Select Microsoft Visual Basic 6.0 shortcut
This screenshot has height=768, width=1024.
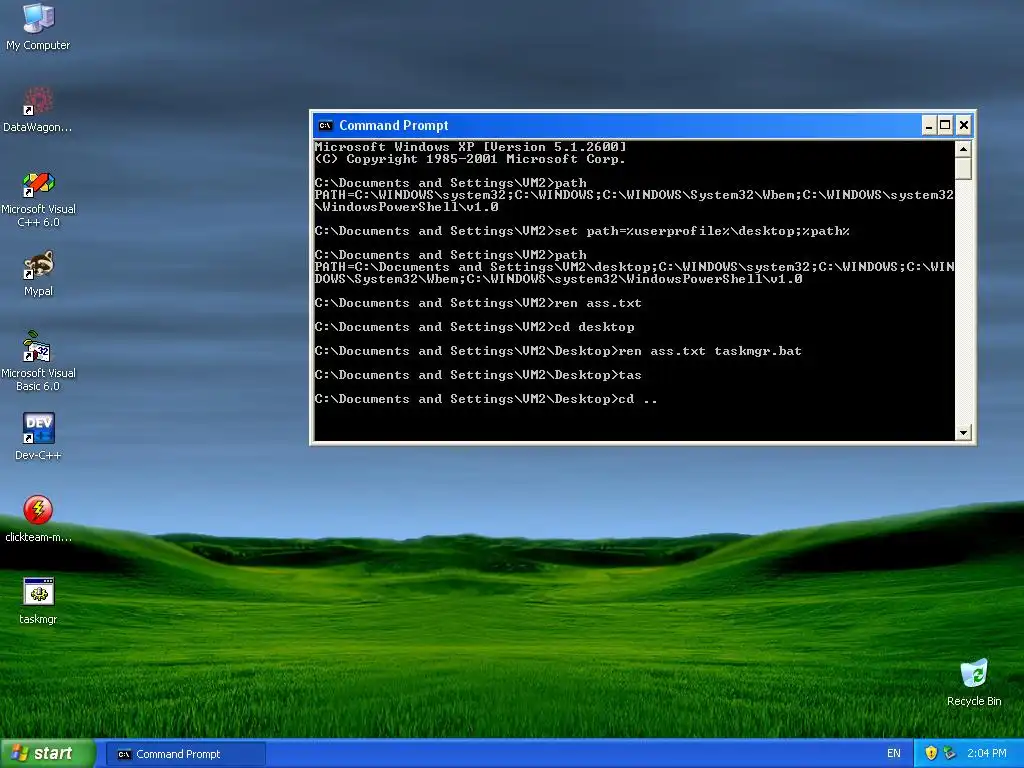point(38,361)
